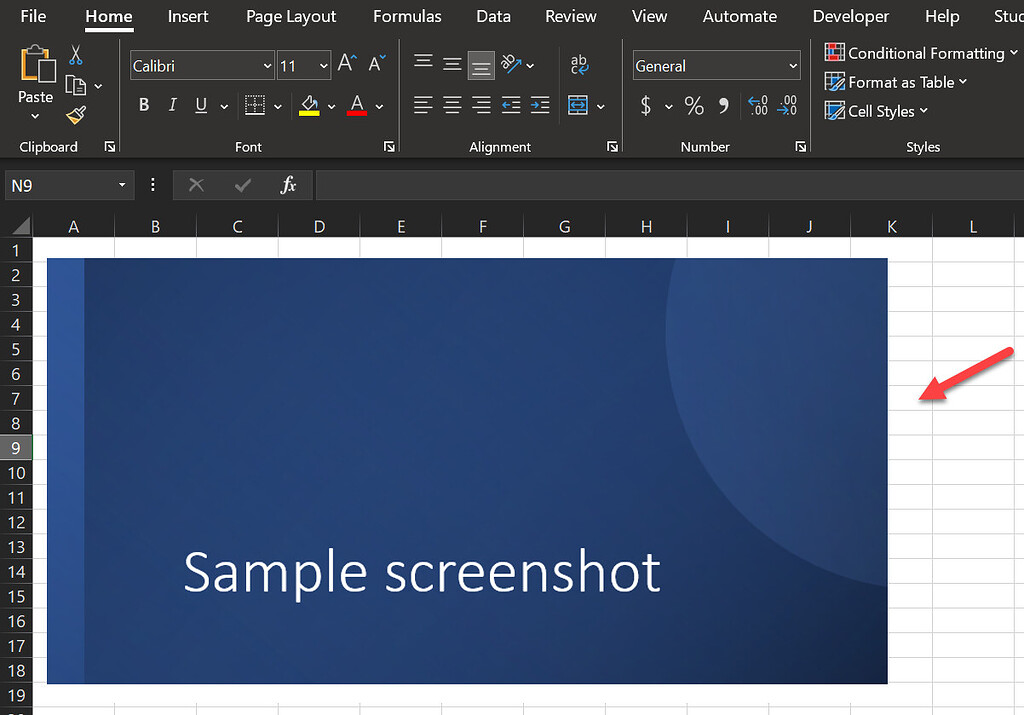Screen dimensions: 1024x715
Task: Align text left
Action: pos(423,105)
